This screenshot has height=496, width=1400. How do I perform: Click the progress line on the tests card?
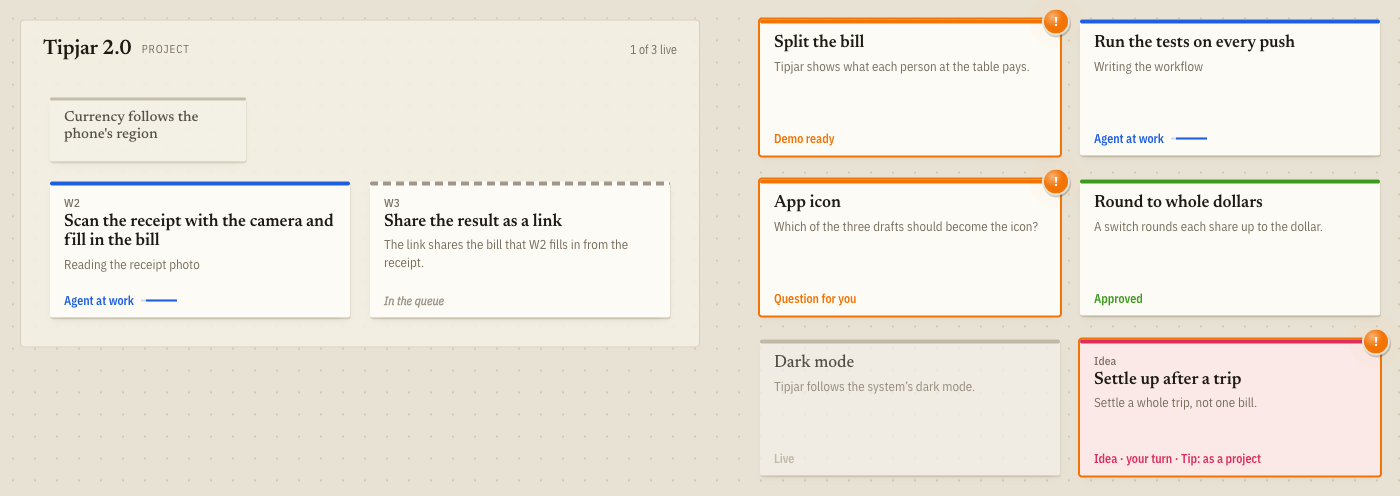click(x=1190, y=138)
